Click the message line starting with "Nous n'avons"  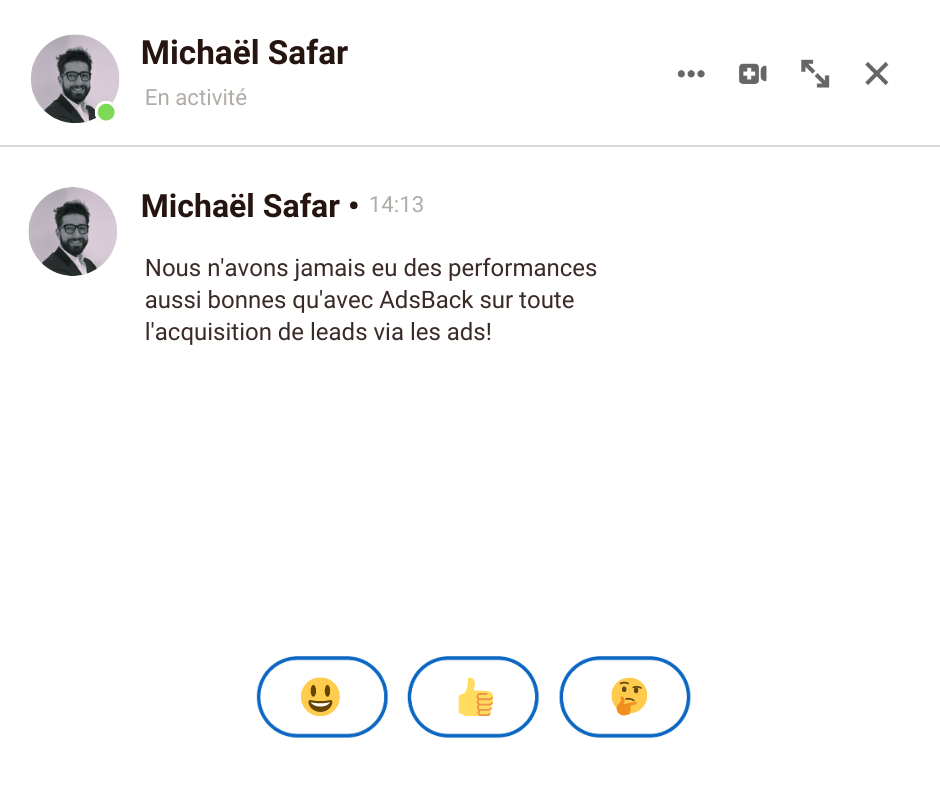click(370, 268)
